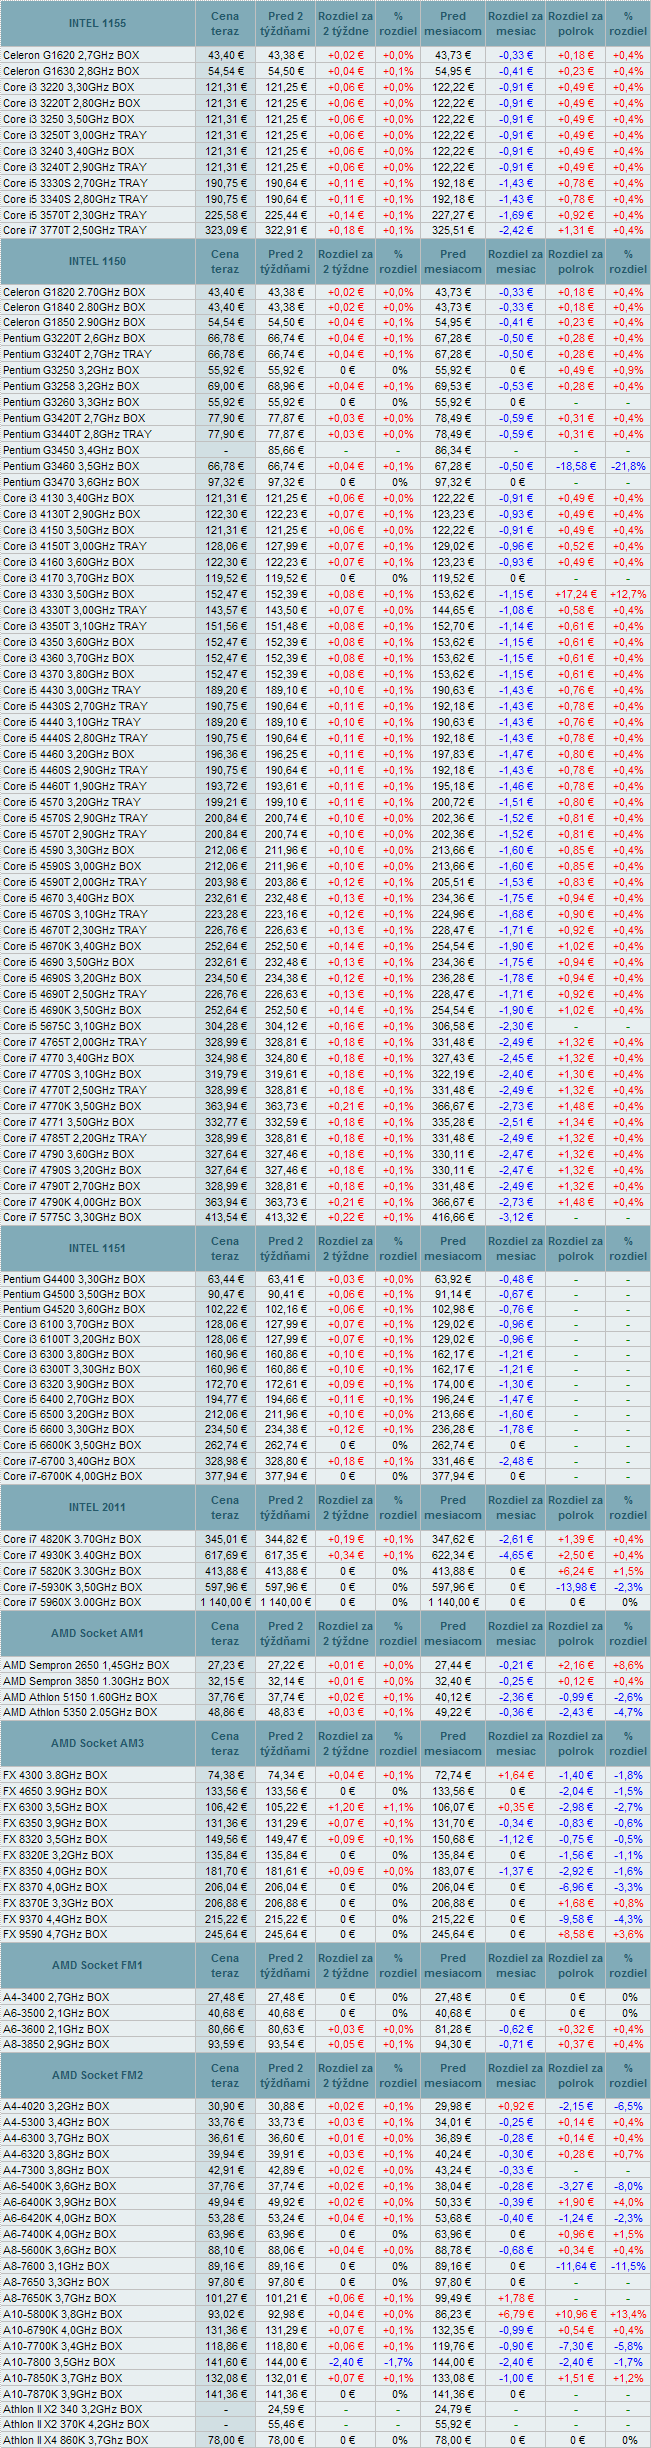Viewport: 651px width, 2448px height.
Task: Select A6-5400K 3,6GHz BOX product name
Action: 59,2186
